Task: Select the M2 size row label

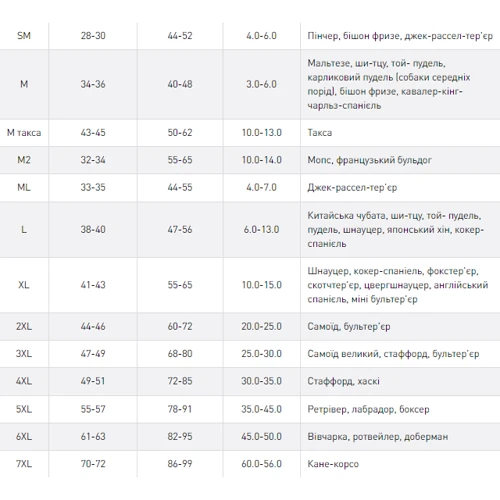Action: pyautogui.click(x=24, y=160)
